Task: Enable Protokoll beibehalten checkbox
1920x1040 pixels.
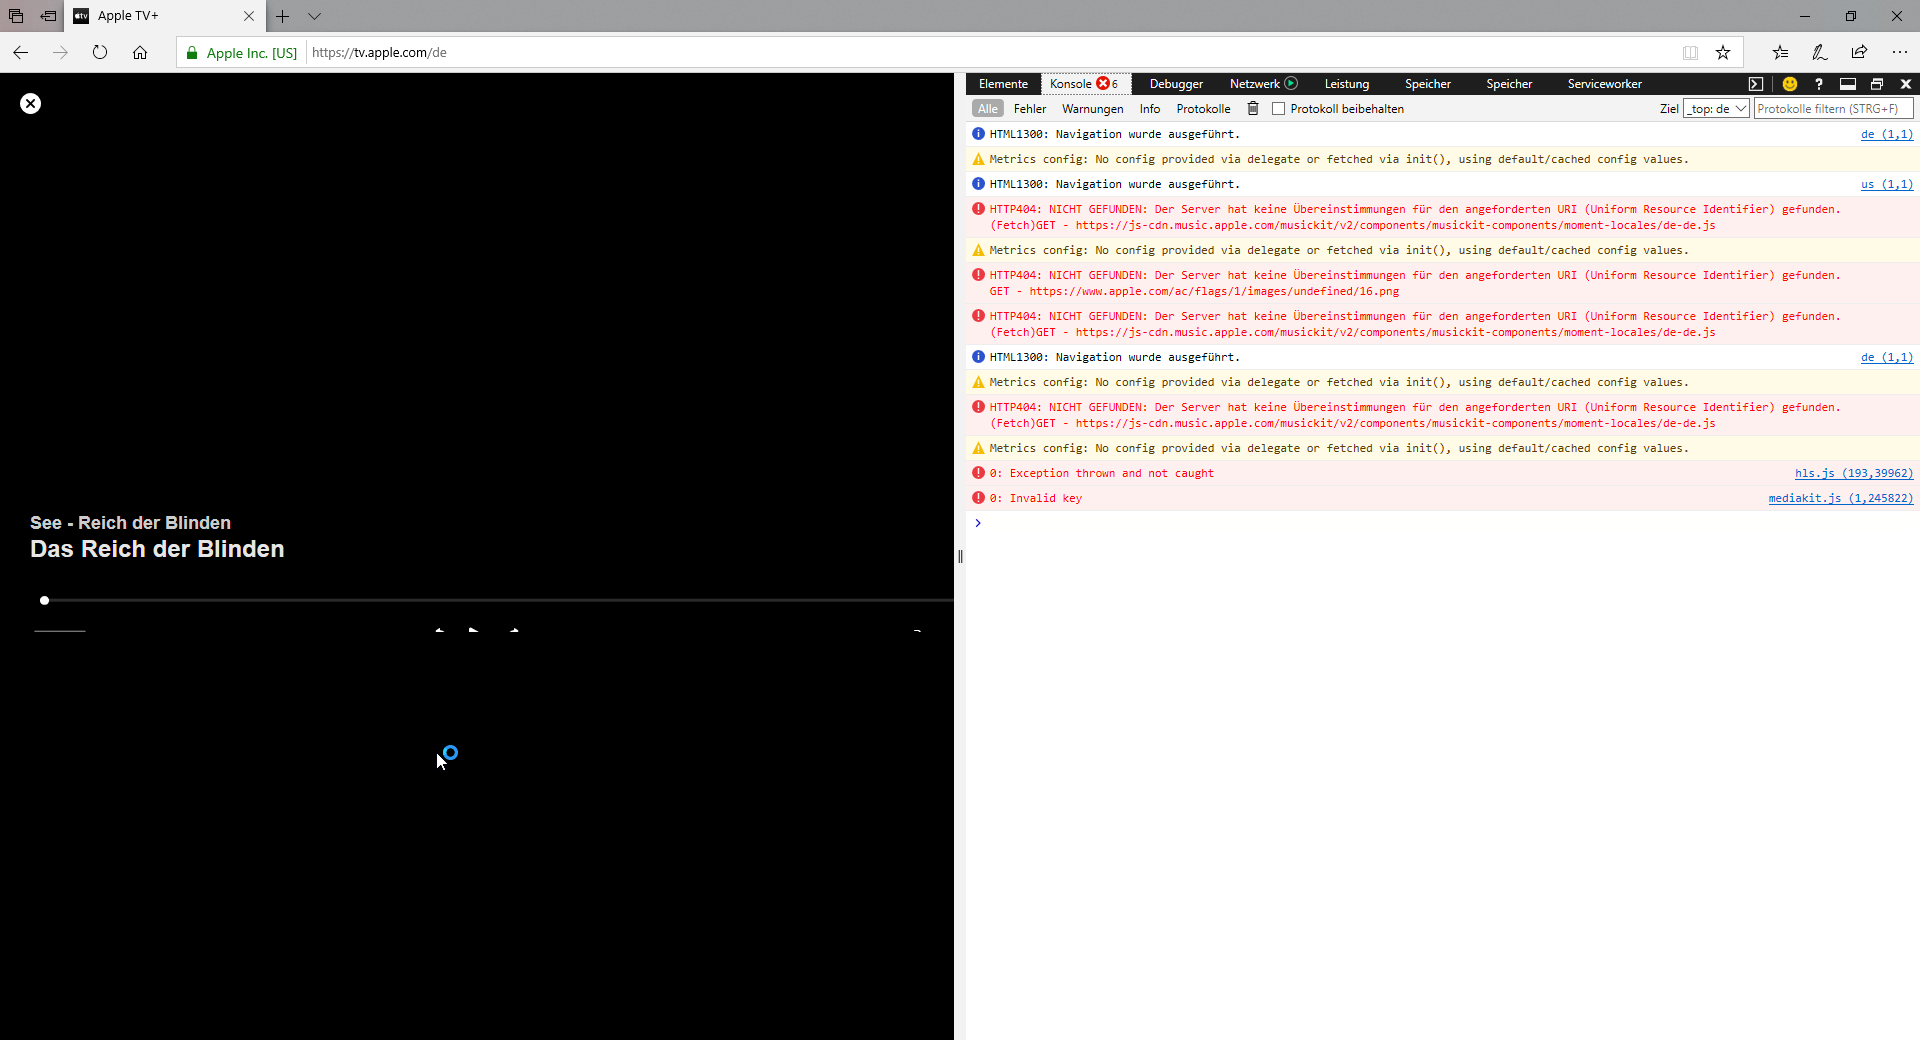Action: (1278, 109)
